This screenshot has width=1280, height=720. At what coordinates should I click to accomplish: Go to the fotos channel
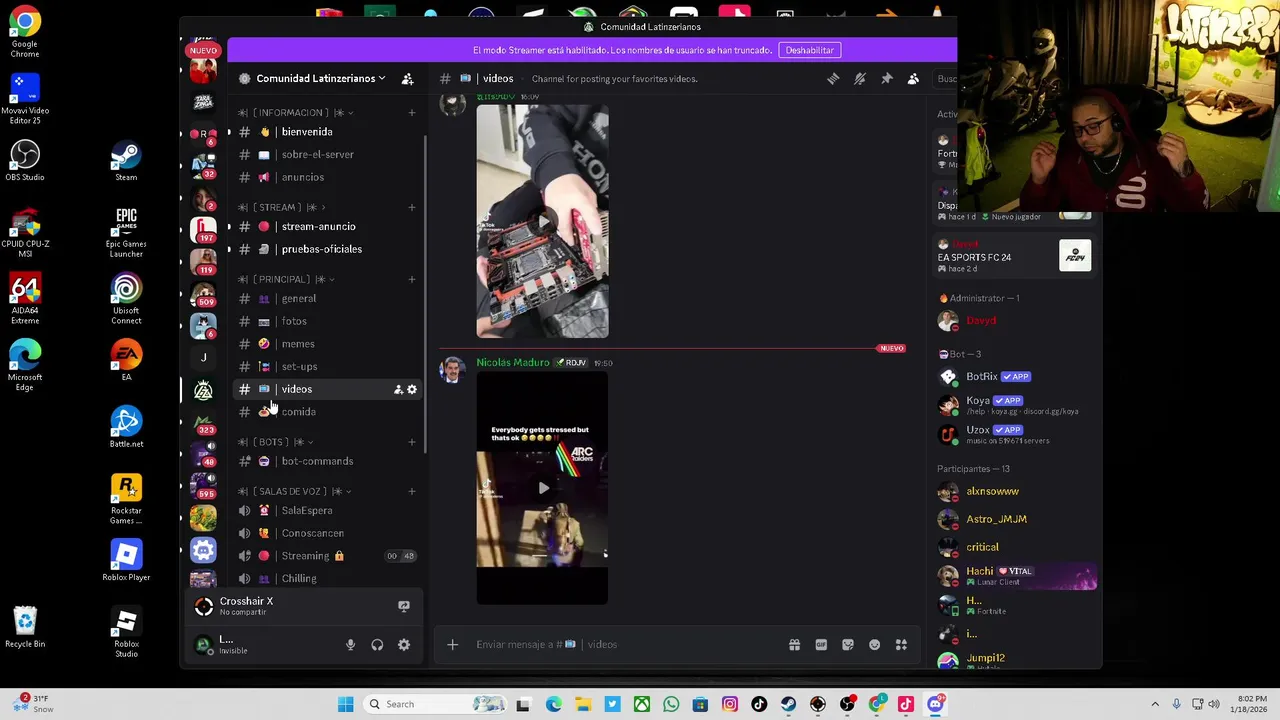327,321
